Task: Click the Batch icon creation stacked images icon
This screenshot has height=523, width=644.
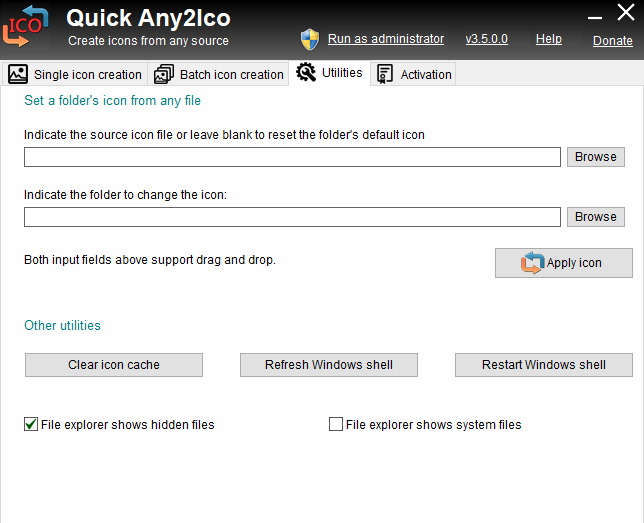Action: point(164,74)
